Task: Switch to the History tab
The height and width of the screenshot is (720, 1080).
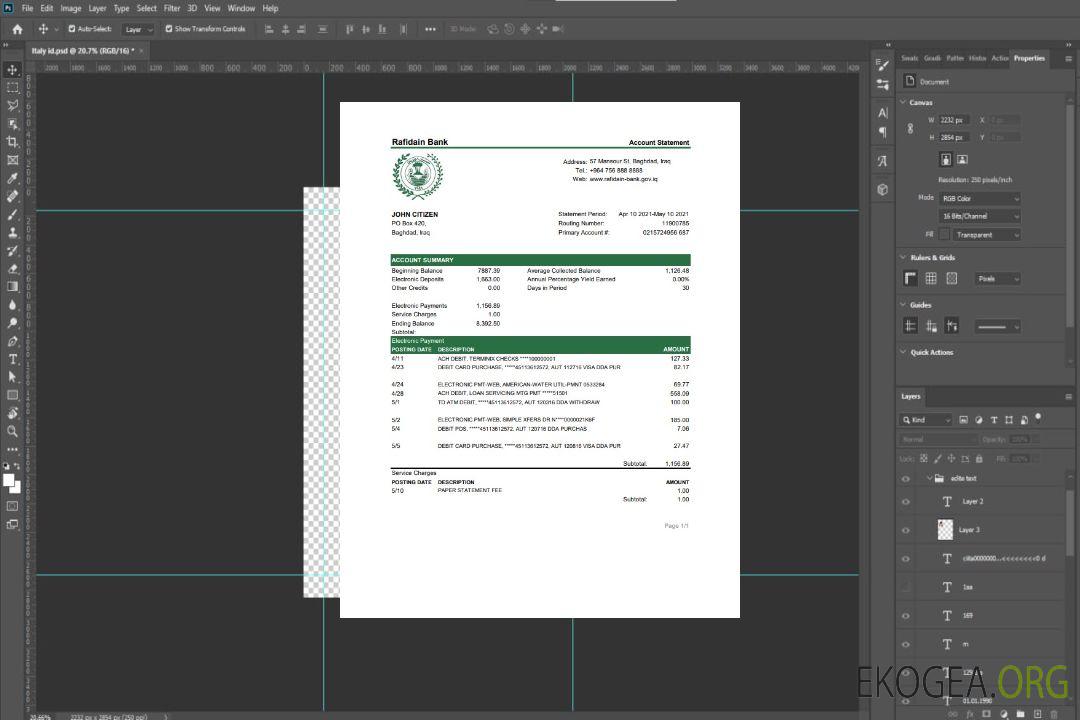Action: [x=977, y=59]
